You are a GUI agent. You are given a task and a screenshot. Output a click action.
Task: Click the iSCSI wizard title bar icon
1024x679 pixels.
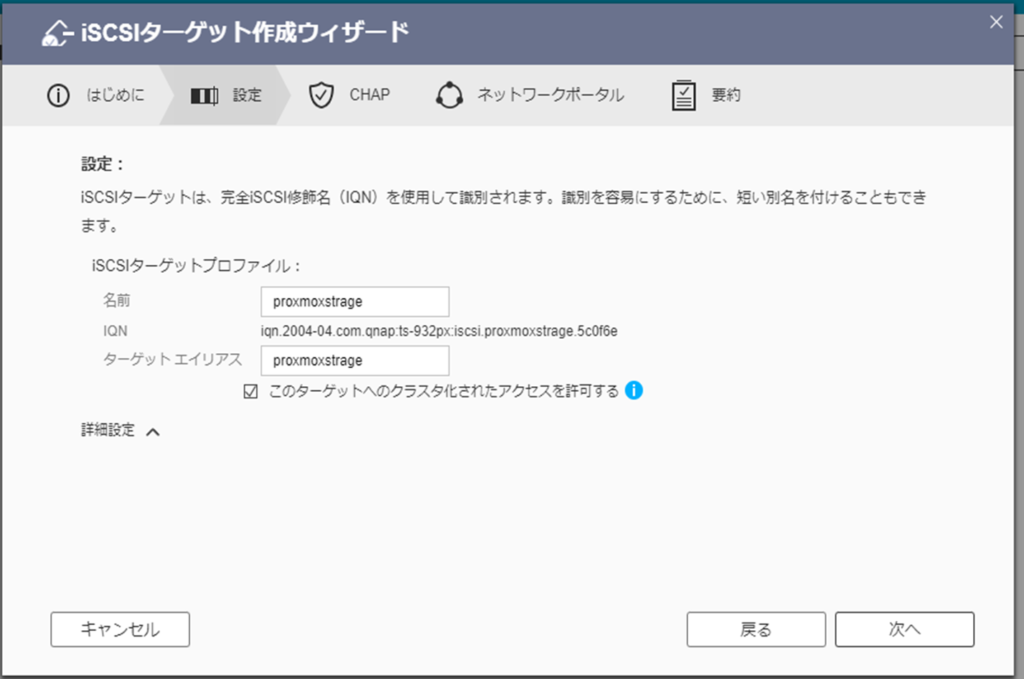(57, 34)
